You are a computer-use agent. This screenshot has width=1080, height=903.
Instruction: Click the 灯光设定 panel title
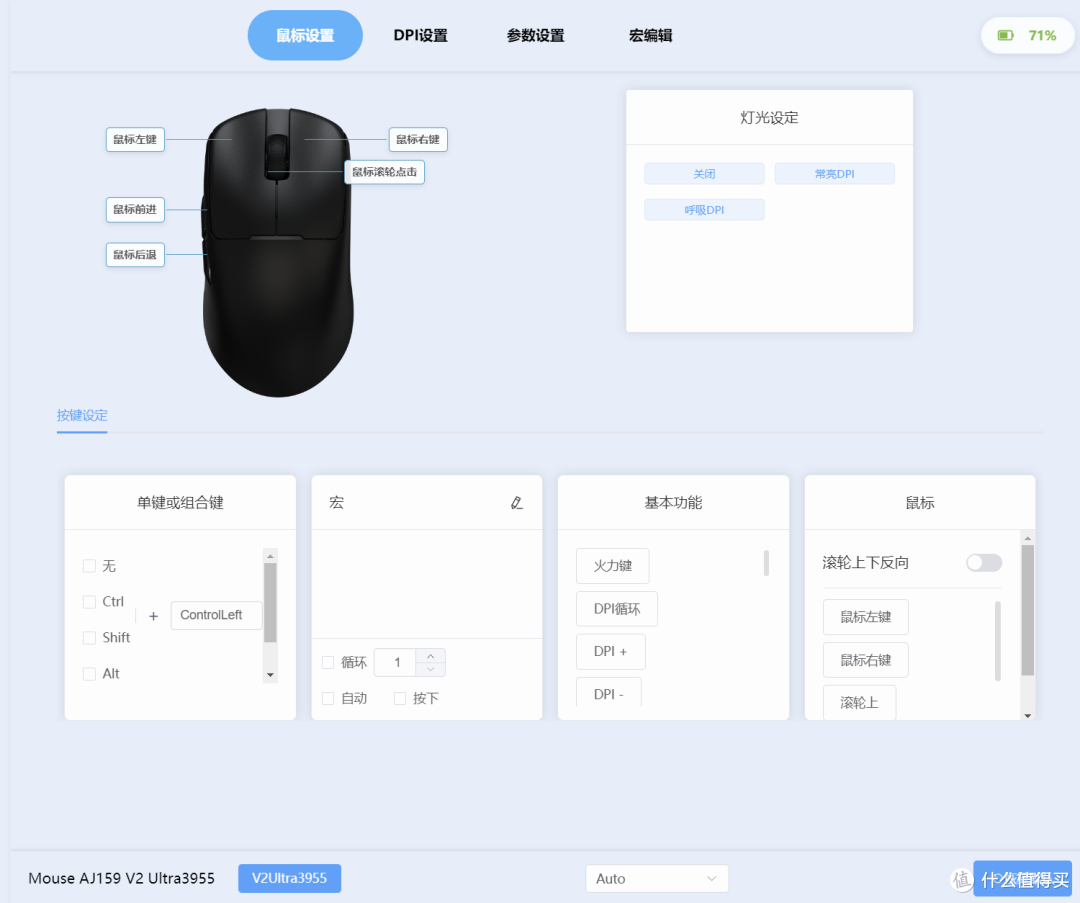coord(769,118)
